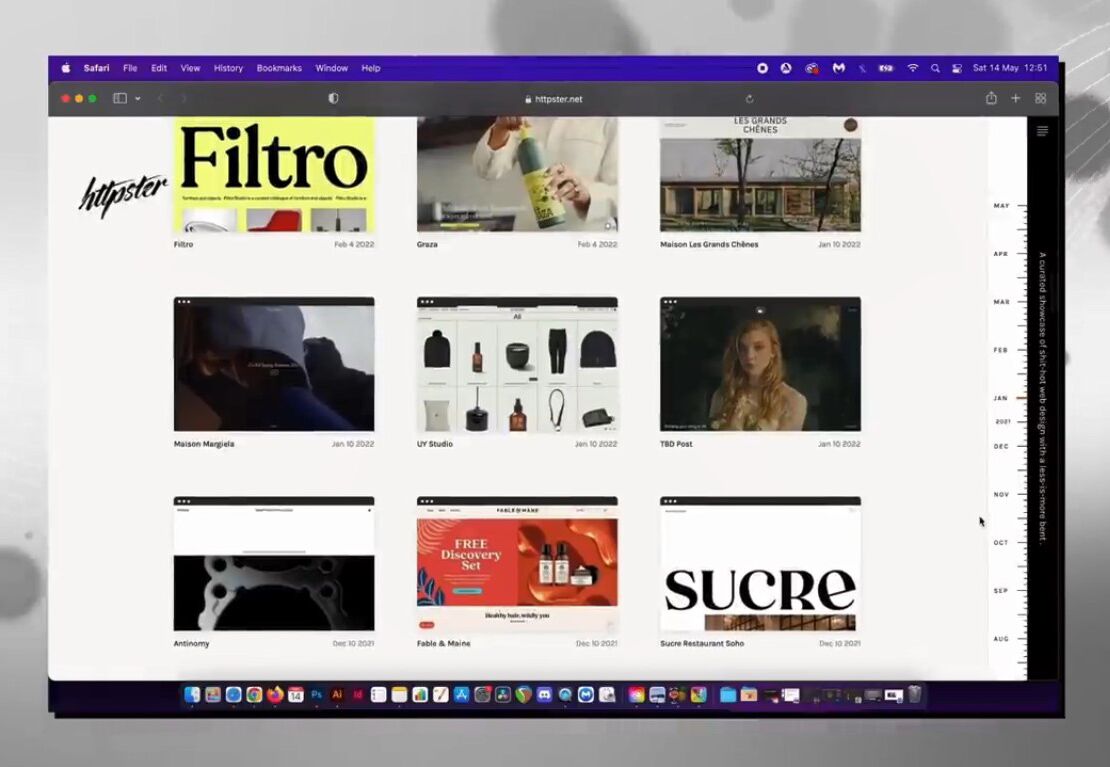Open a new tab with plus icon
The height and width of the screenshot is (767, 1110).
pyautogui.click(x=1016, y=99)
